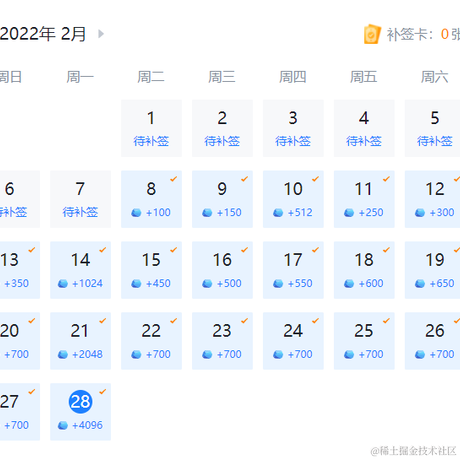This screenshot has width=460, height=460.
Task: Click the ore icon beside +550
Action: click(x=278, y=284)
